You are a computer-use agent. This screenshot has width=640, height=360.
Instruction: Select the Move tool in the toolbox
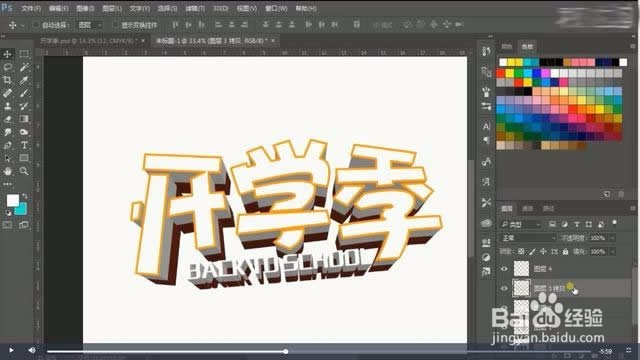click(7, 54)
